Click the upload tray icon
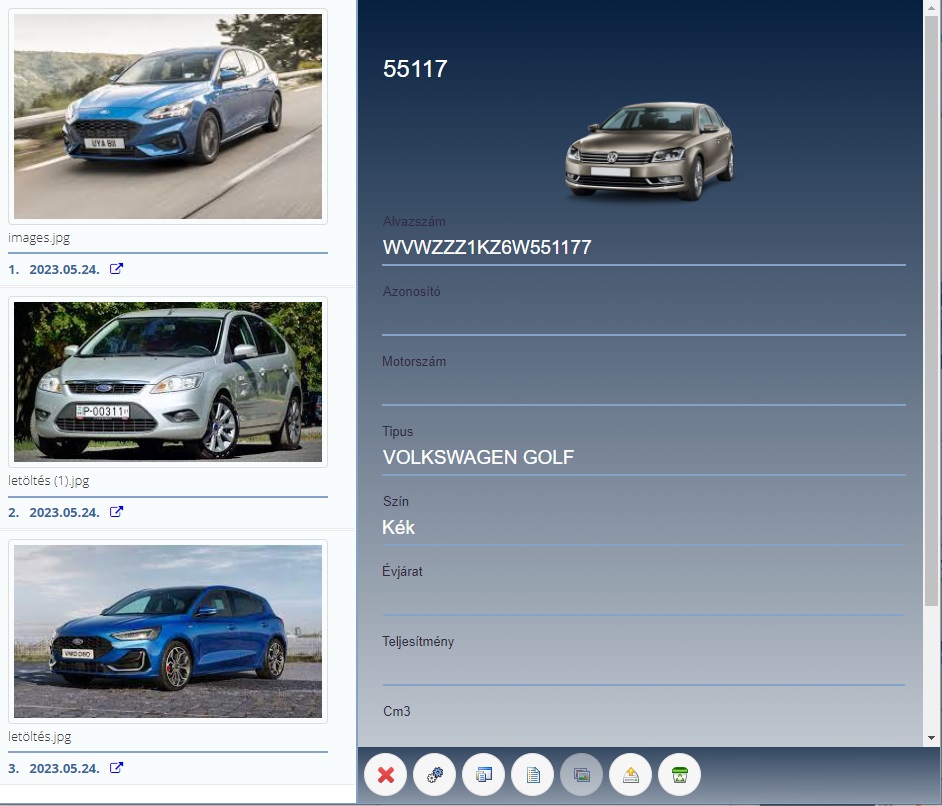Image resolution: width=942 pixels, height=806 pixels. [x=631, y=775]
